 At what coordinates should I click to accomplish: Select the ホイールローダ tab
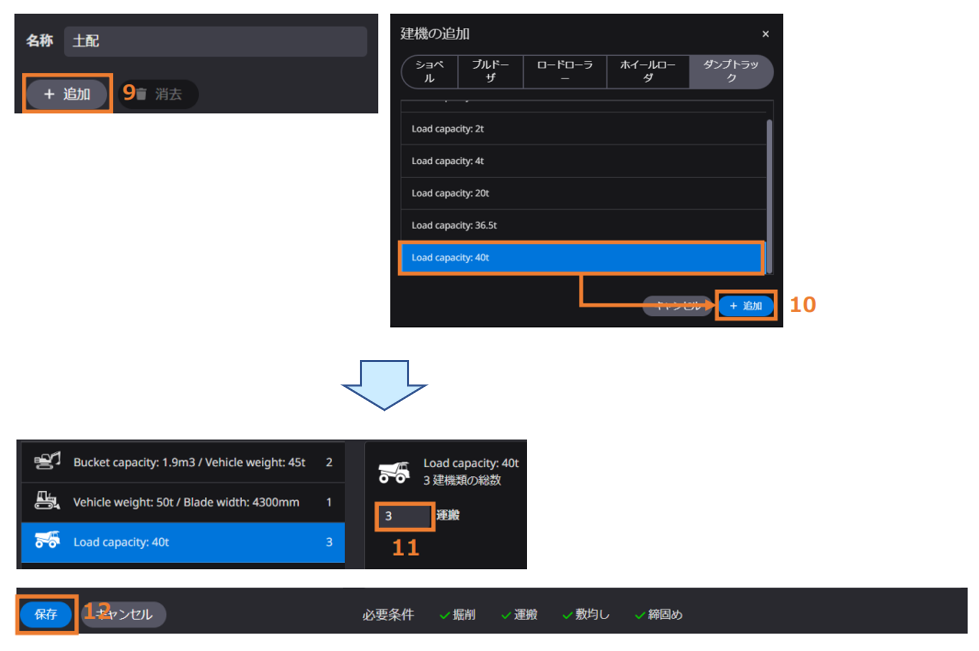[647, 72]
